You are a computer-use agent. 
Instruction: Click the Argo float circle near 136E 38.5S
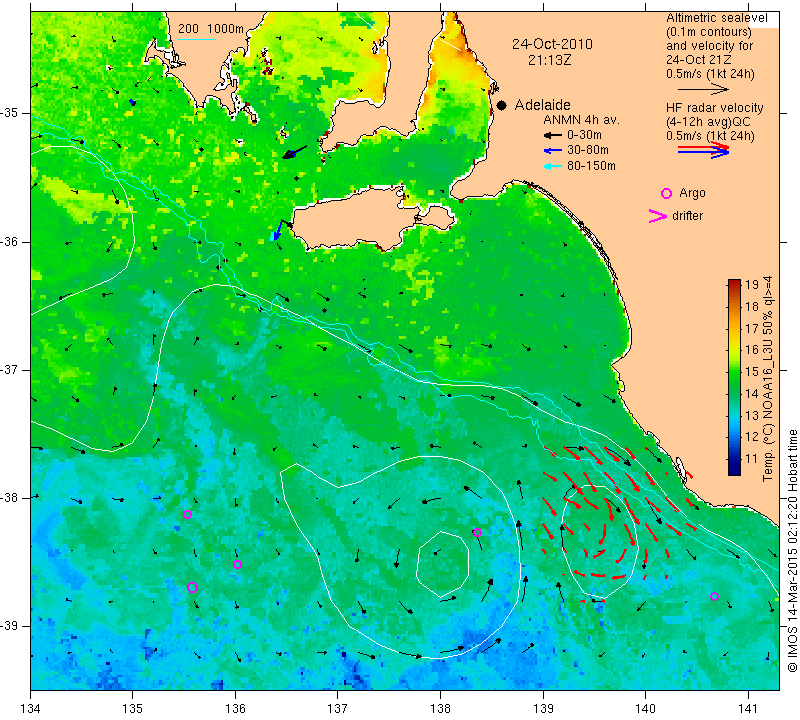click(x=237, y=564)
